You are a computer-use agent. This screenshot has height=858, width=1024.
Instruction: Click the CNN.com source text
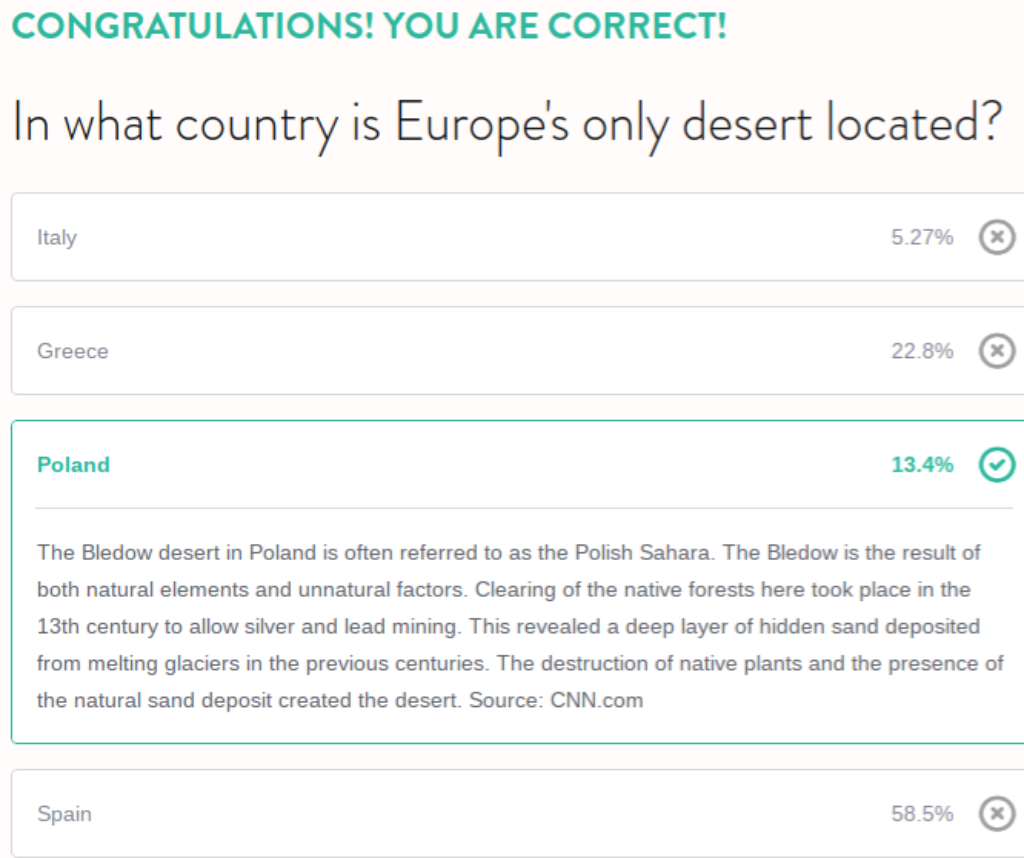tap(596, 700)
